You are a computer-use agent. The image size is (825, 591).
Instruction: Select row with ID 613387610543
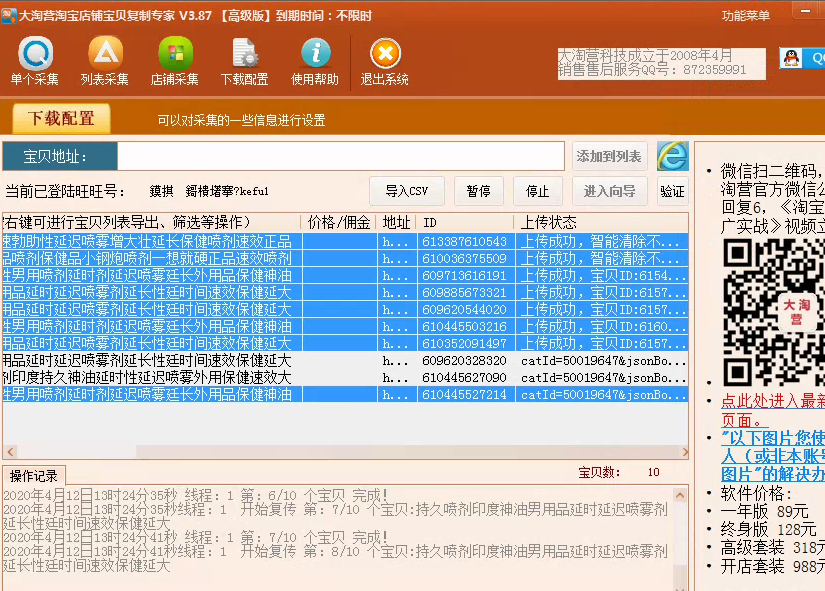pos(345,242)
